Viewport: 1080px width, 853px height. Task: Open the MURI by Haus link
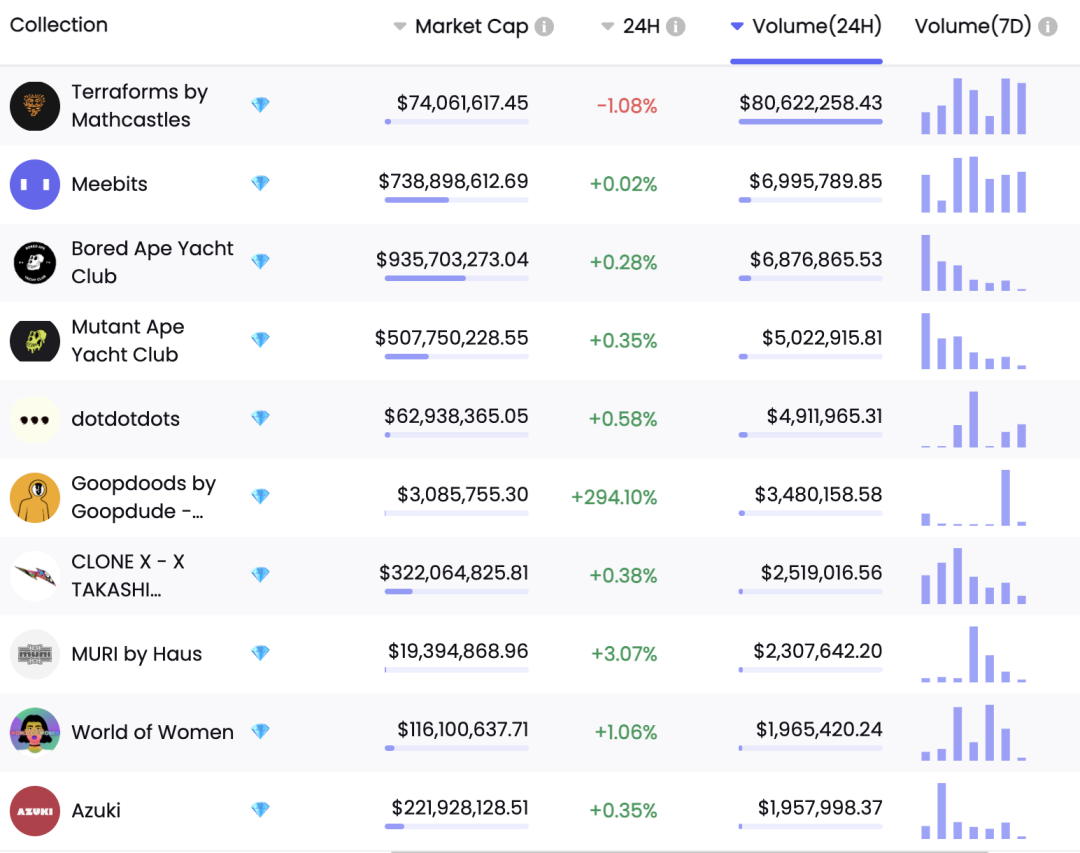(136, 654)
